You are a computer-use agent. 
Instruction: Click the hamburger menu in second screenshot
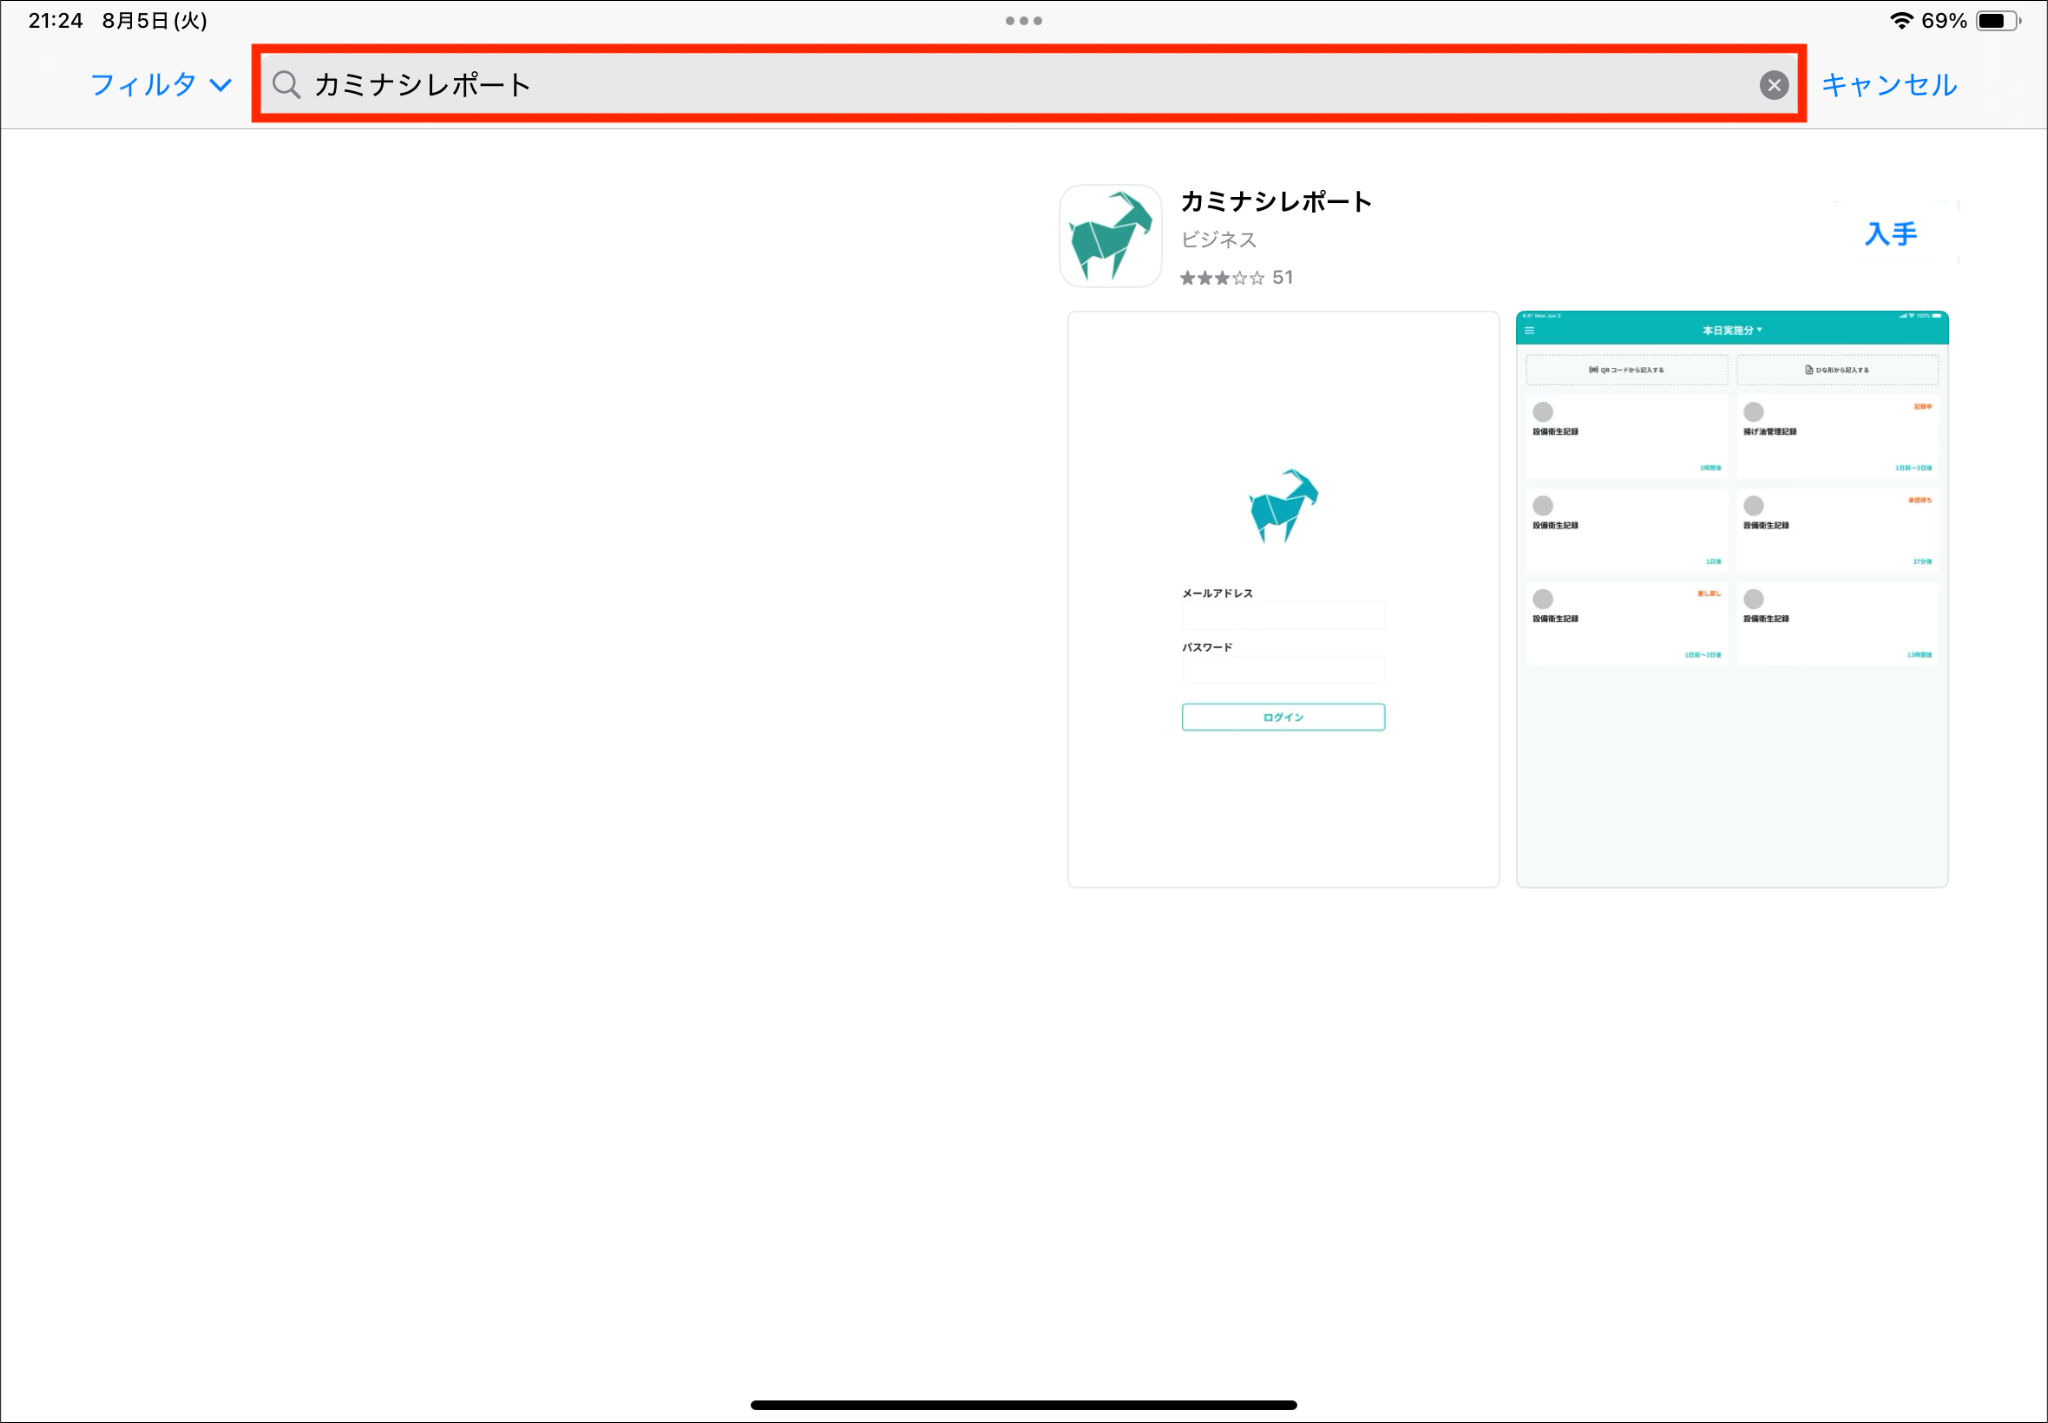coord(1529,330)
